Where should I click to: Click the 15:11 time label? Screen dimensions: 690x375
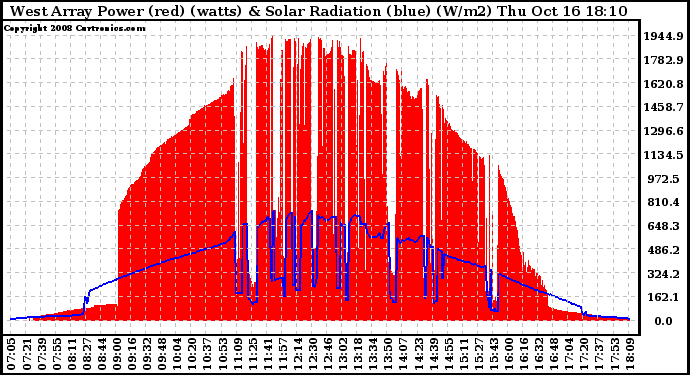(x=462, y=354)
